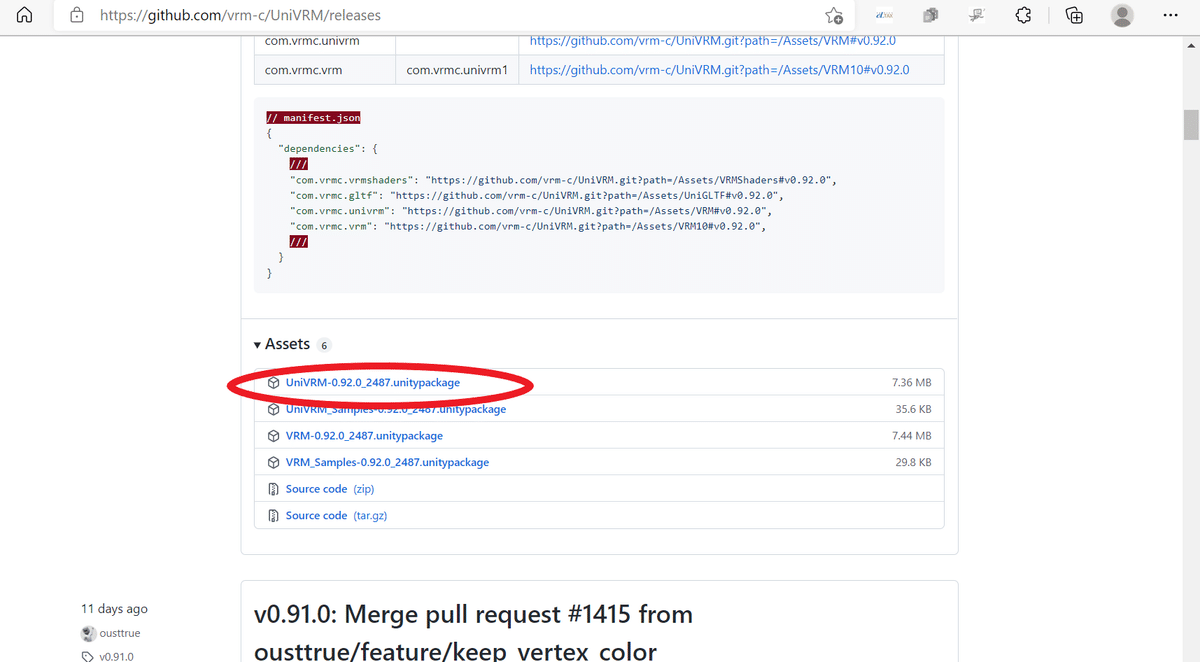This screenshot has width=1200, height=662.
Task: Download VRM_Samples-0.92.0_2487.unitypackage
Action: (x=387, y=463)
